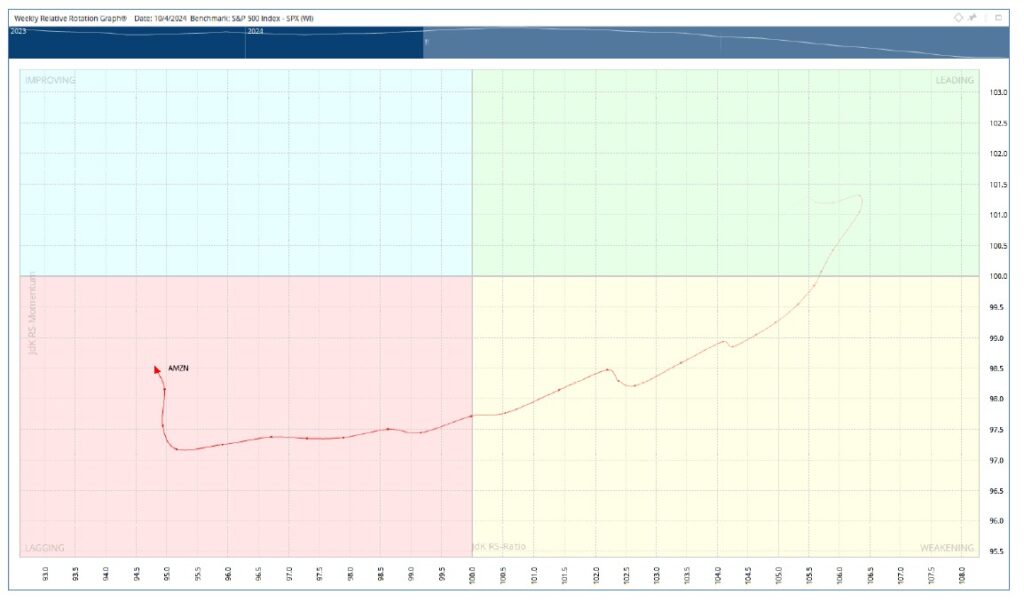Click the tail's starting peak in Leading quadrant
Viewport: 1024px width, 602px height.
[860, 196]
